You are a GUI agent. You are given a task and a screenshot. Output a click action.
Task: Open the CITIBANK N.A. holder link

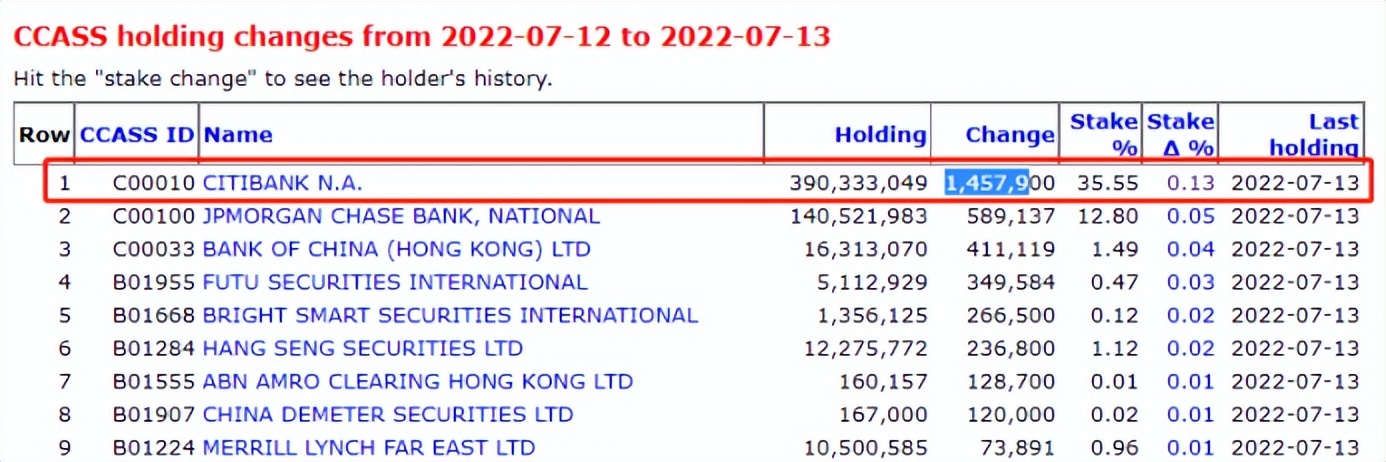282,183
